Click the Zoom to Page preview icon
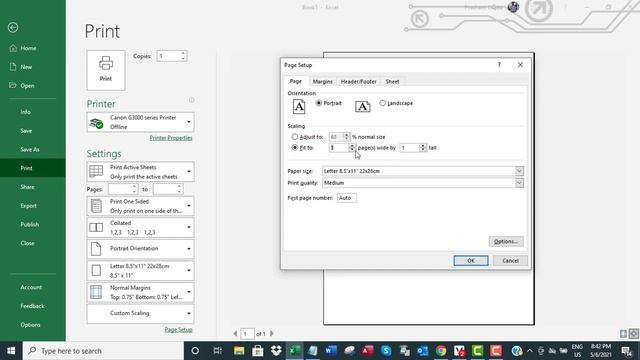 click(x=633, y=334)
